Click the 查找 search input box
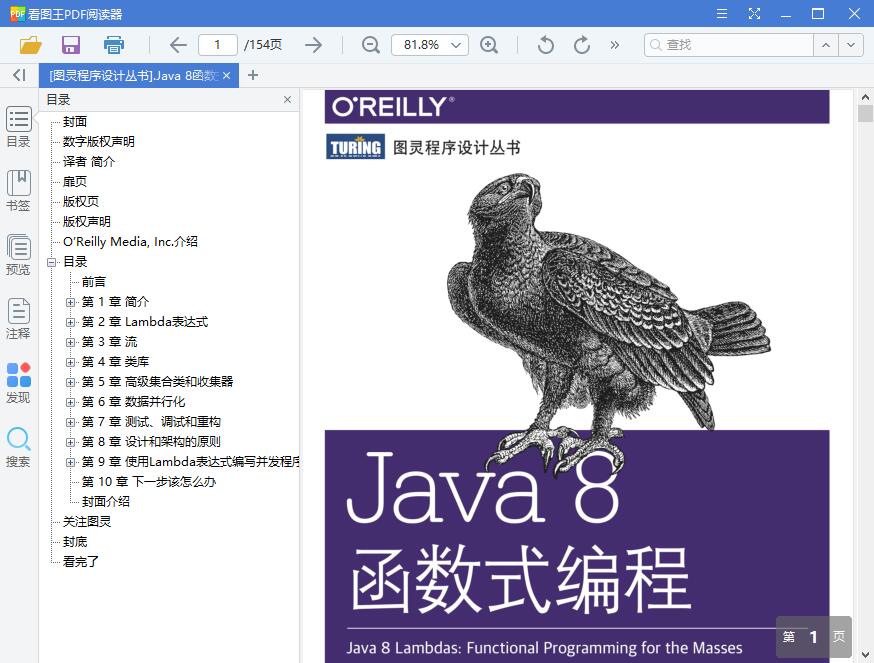 pyautogui.click(x=729, y=45)
